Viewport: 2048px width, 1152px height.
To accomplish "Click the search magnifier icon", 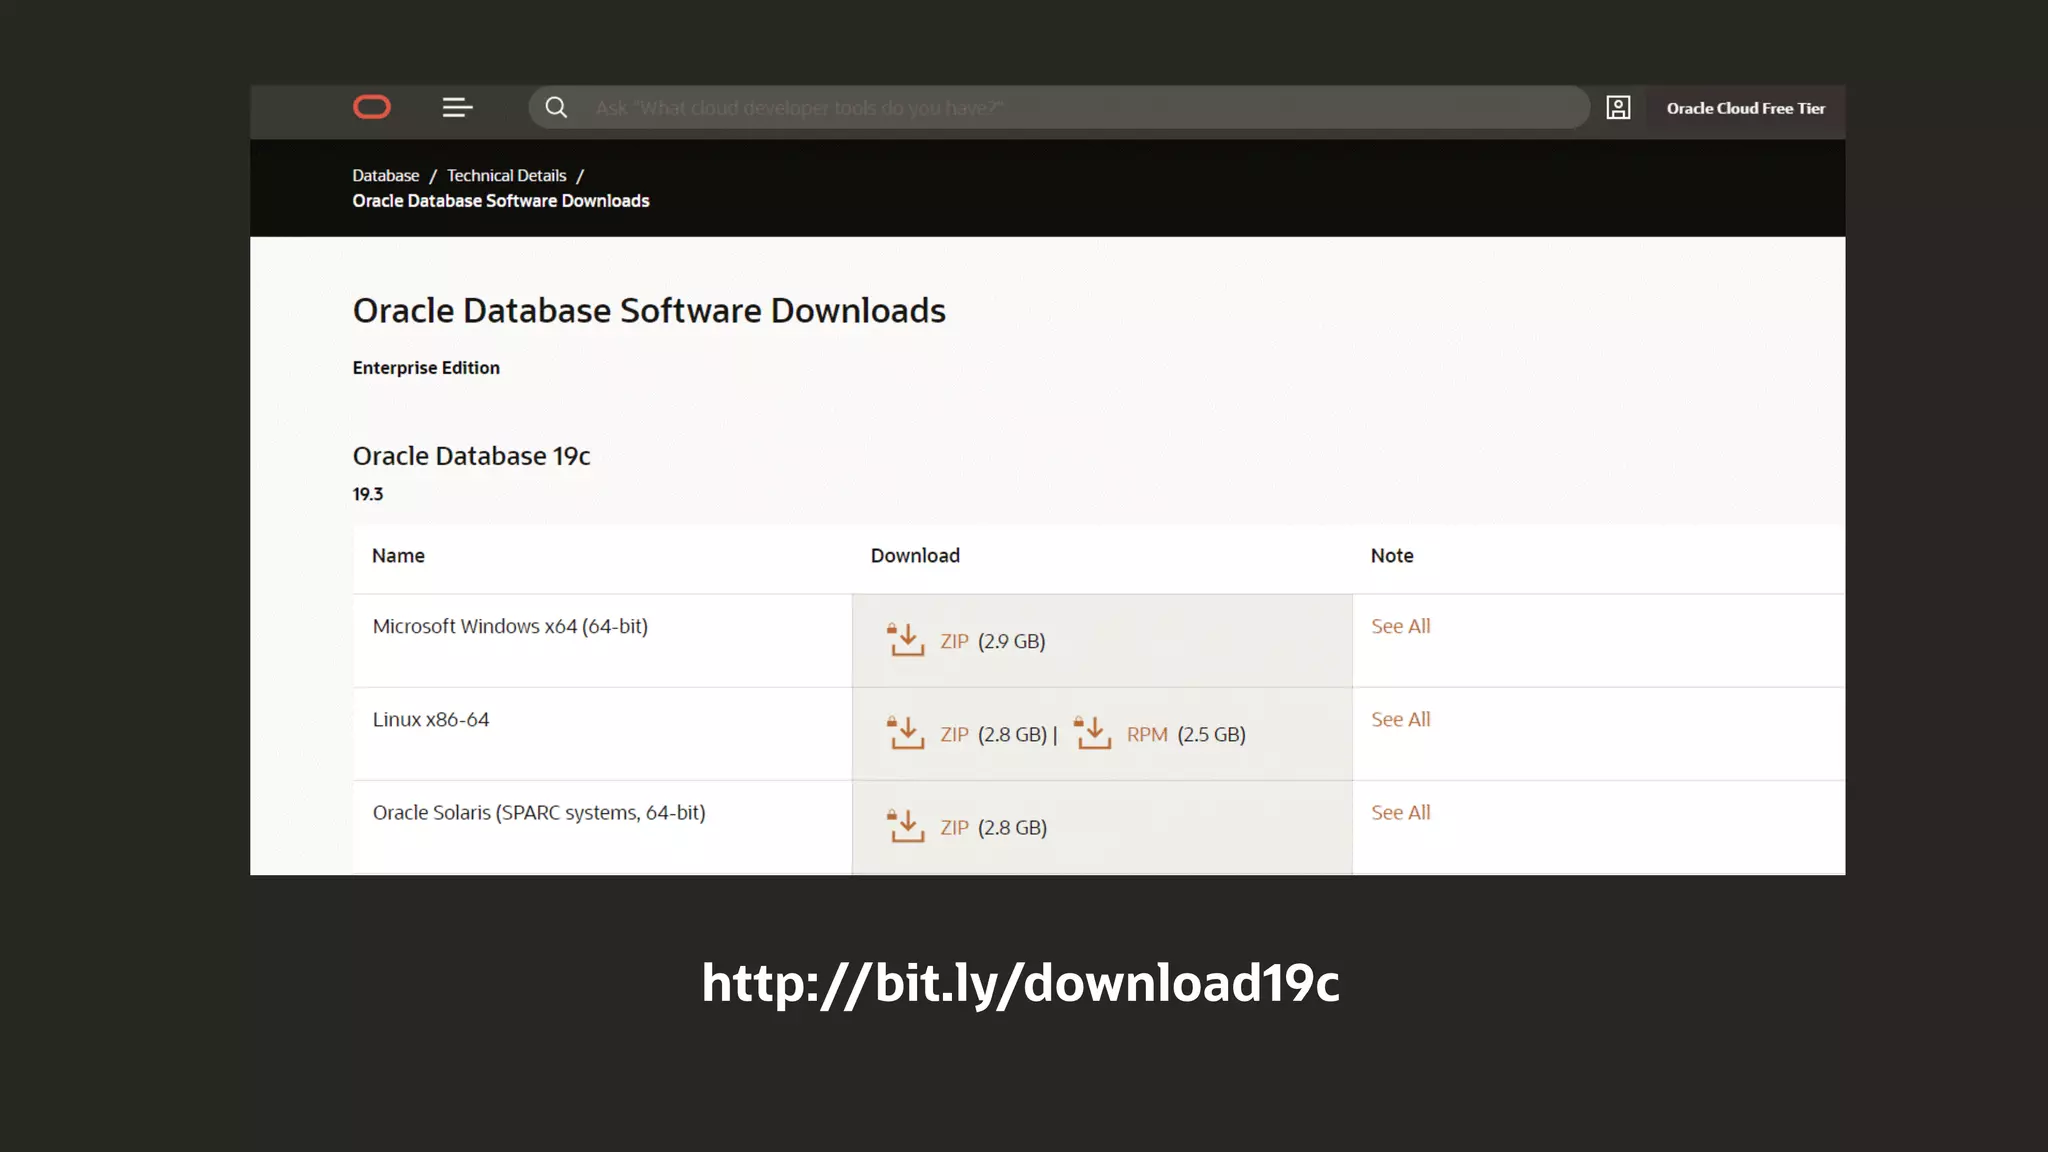I will point(556,107).
